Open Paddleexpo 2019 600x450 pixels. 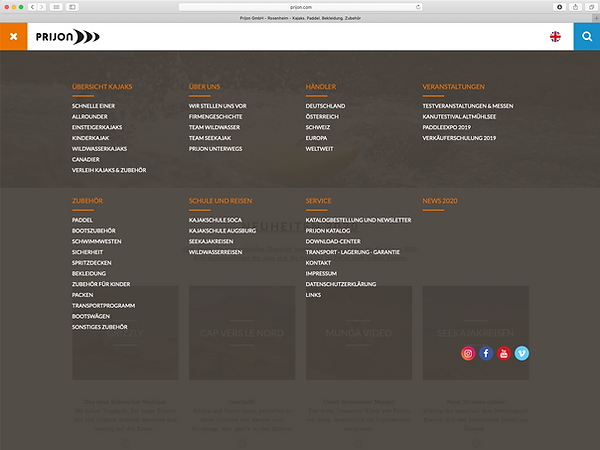point(447,127)
